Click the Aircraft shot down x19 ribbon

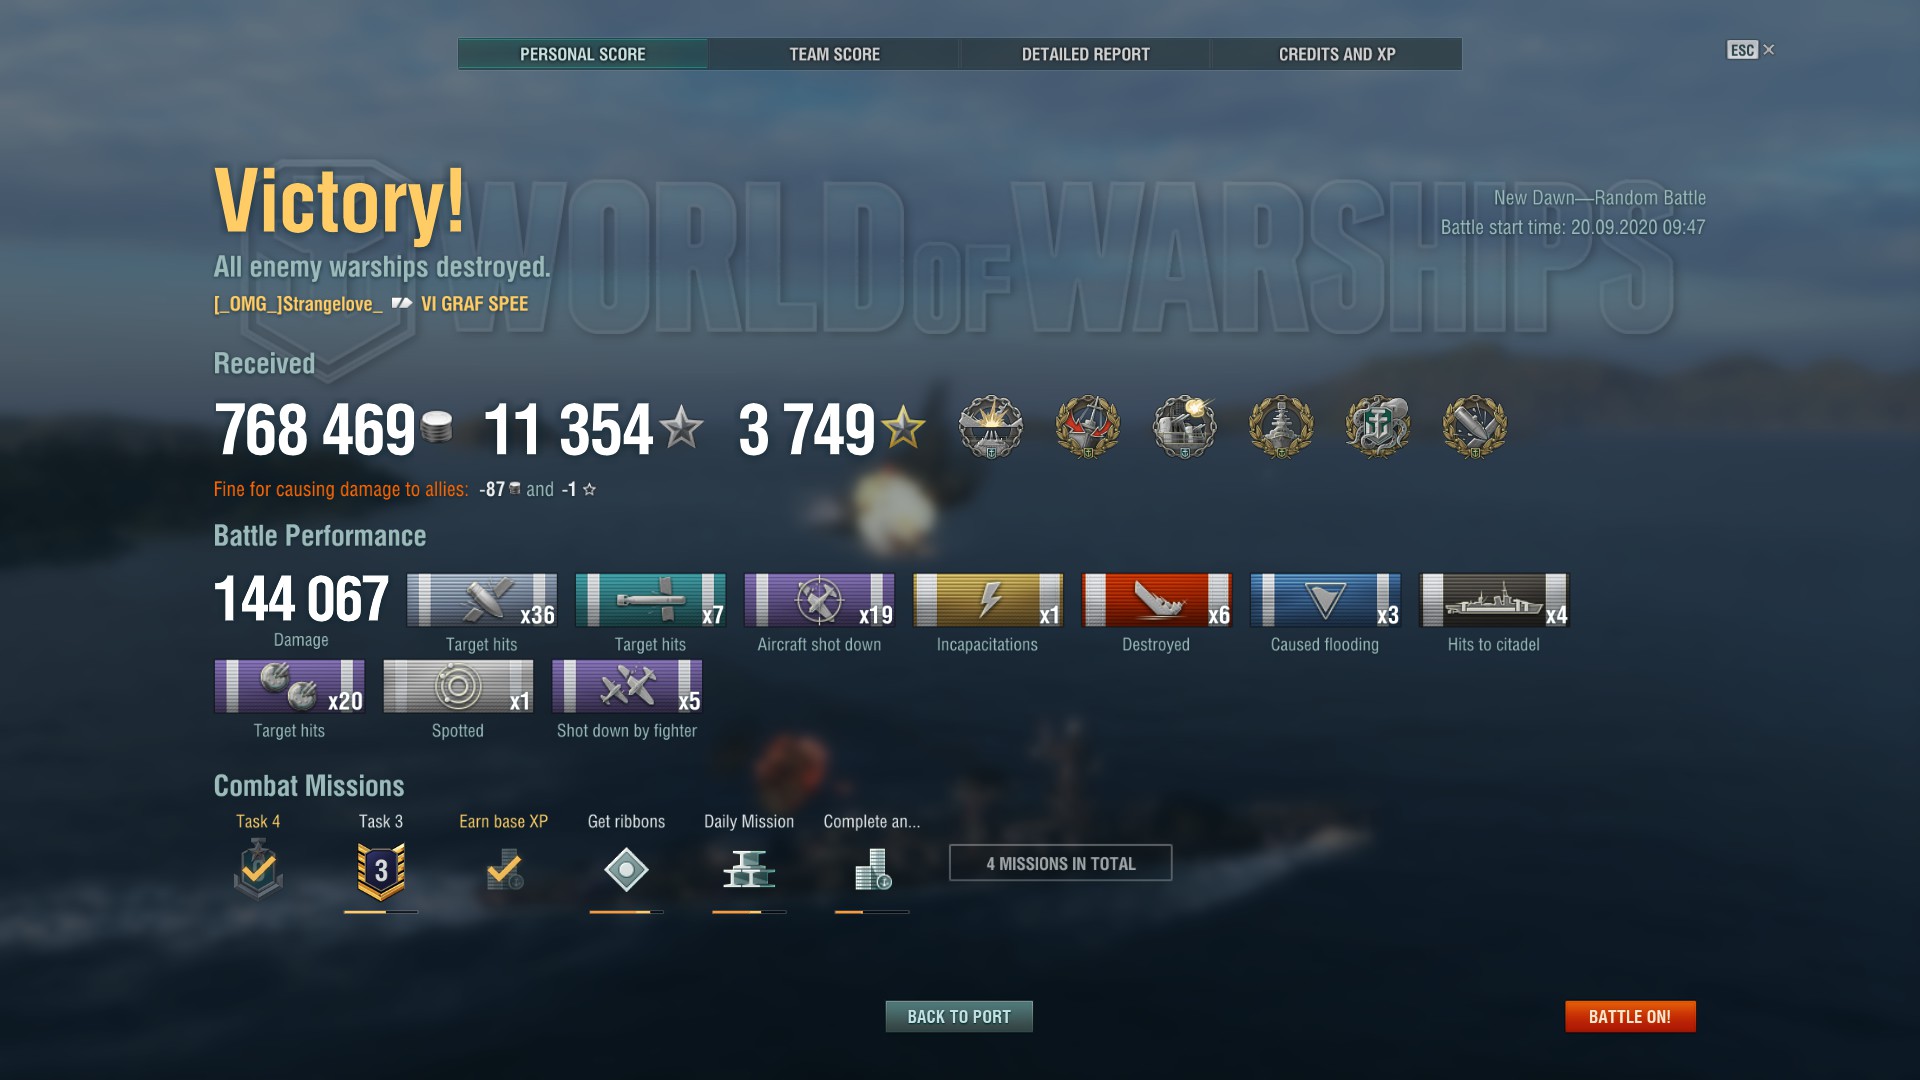coord(819,600)
